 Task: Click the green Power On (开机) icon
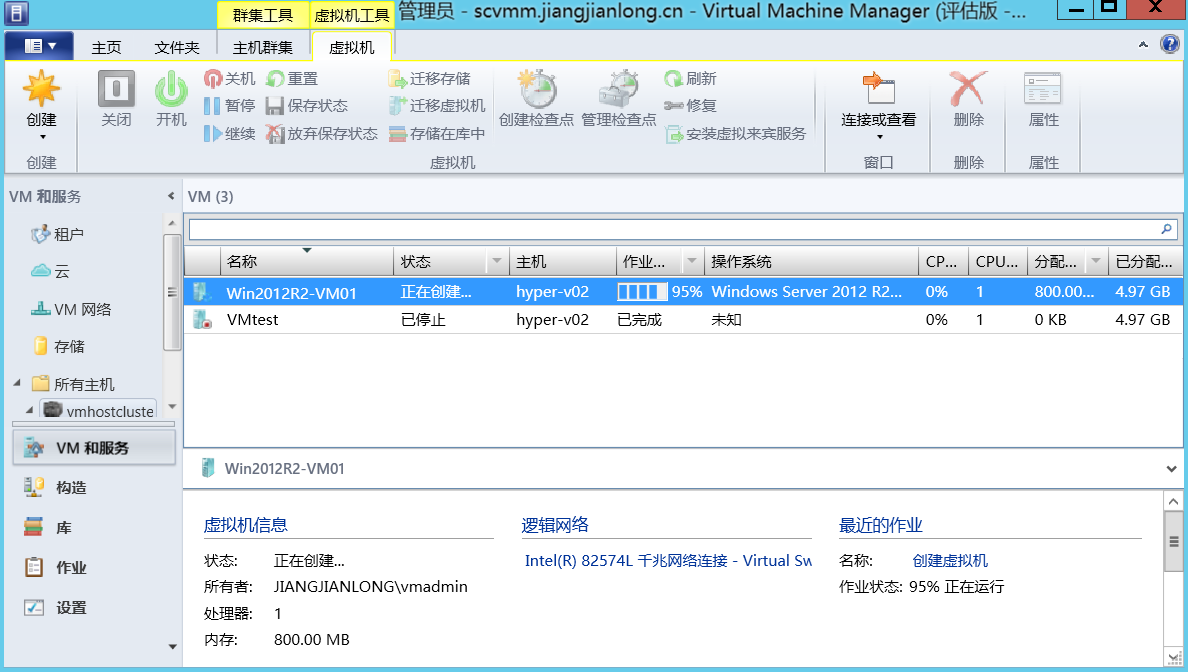[171, 89]
